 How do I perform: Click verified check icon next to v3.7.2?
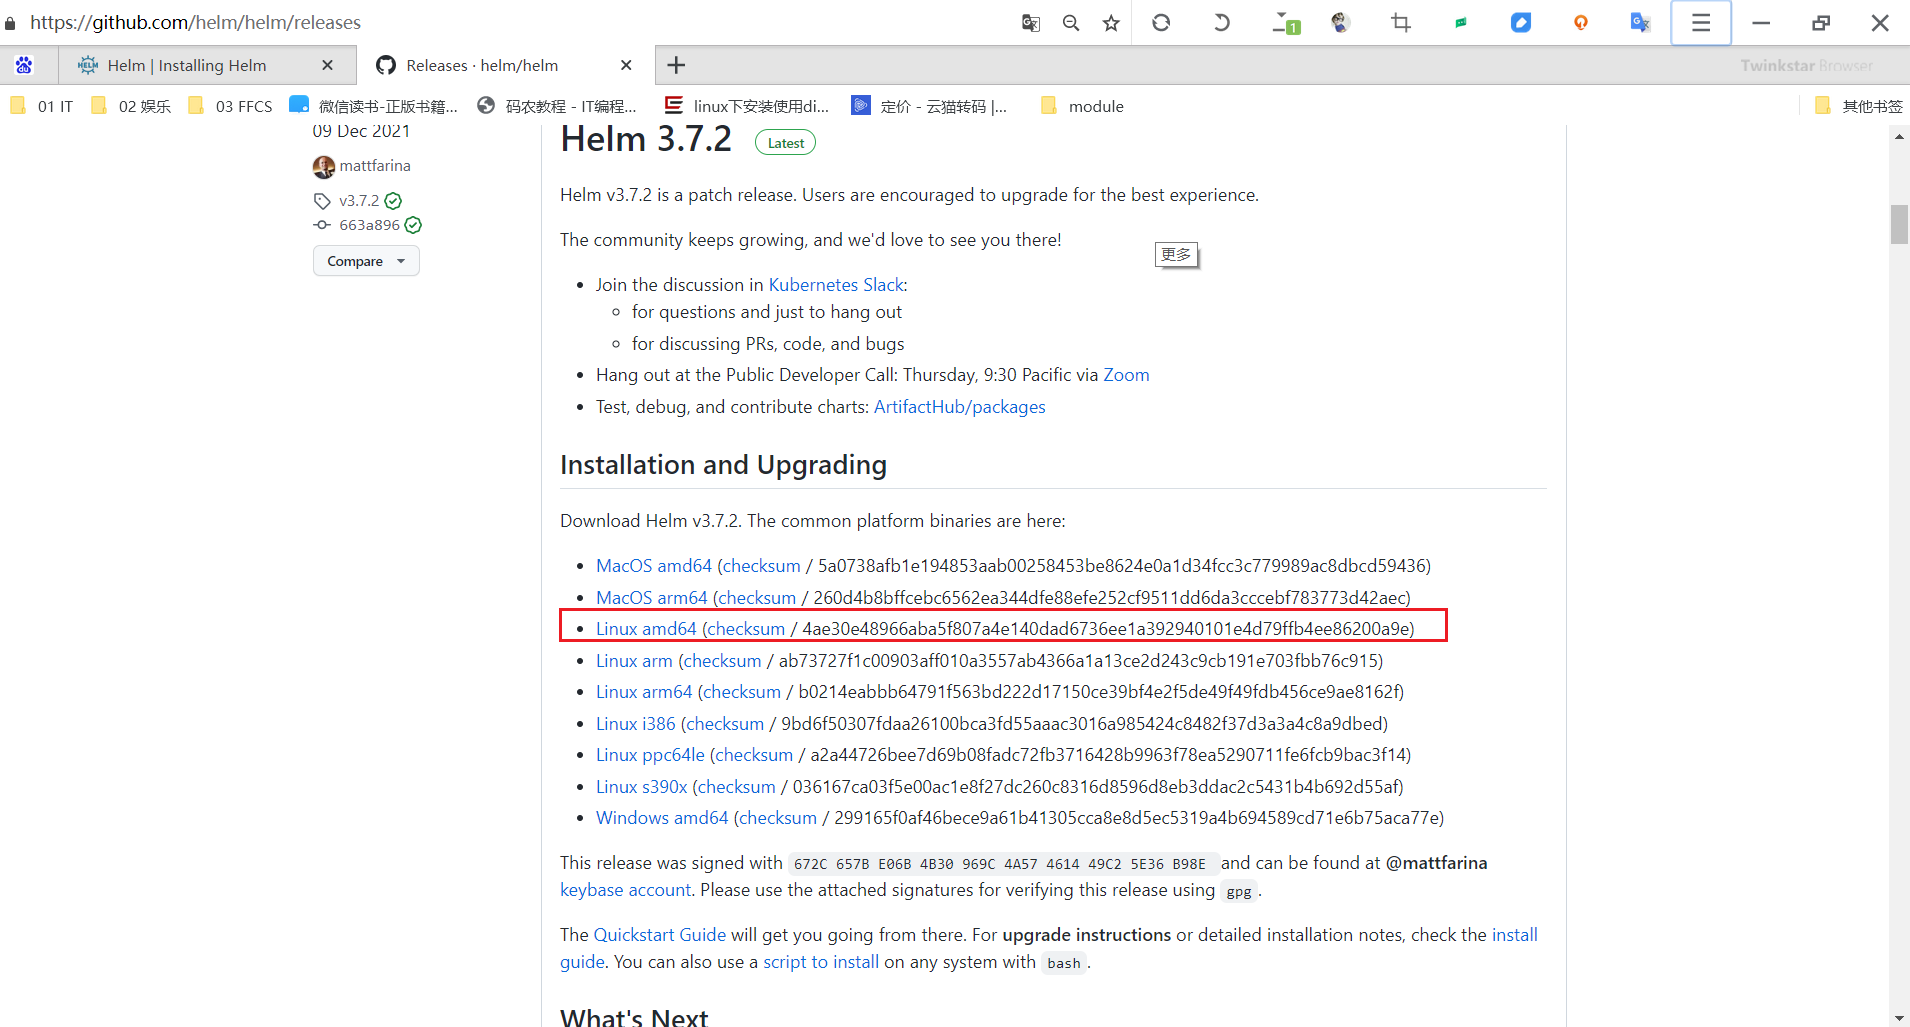point(393,201)
